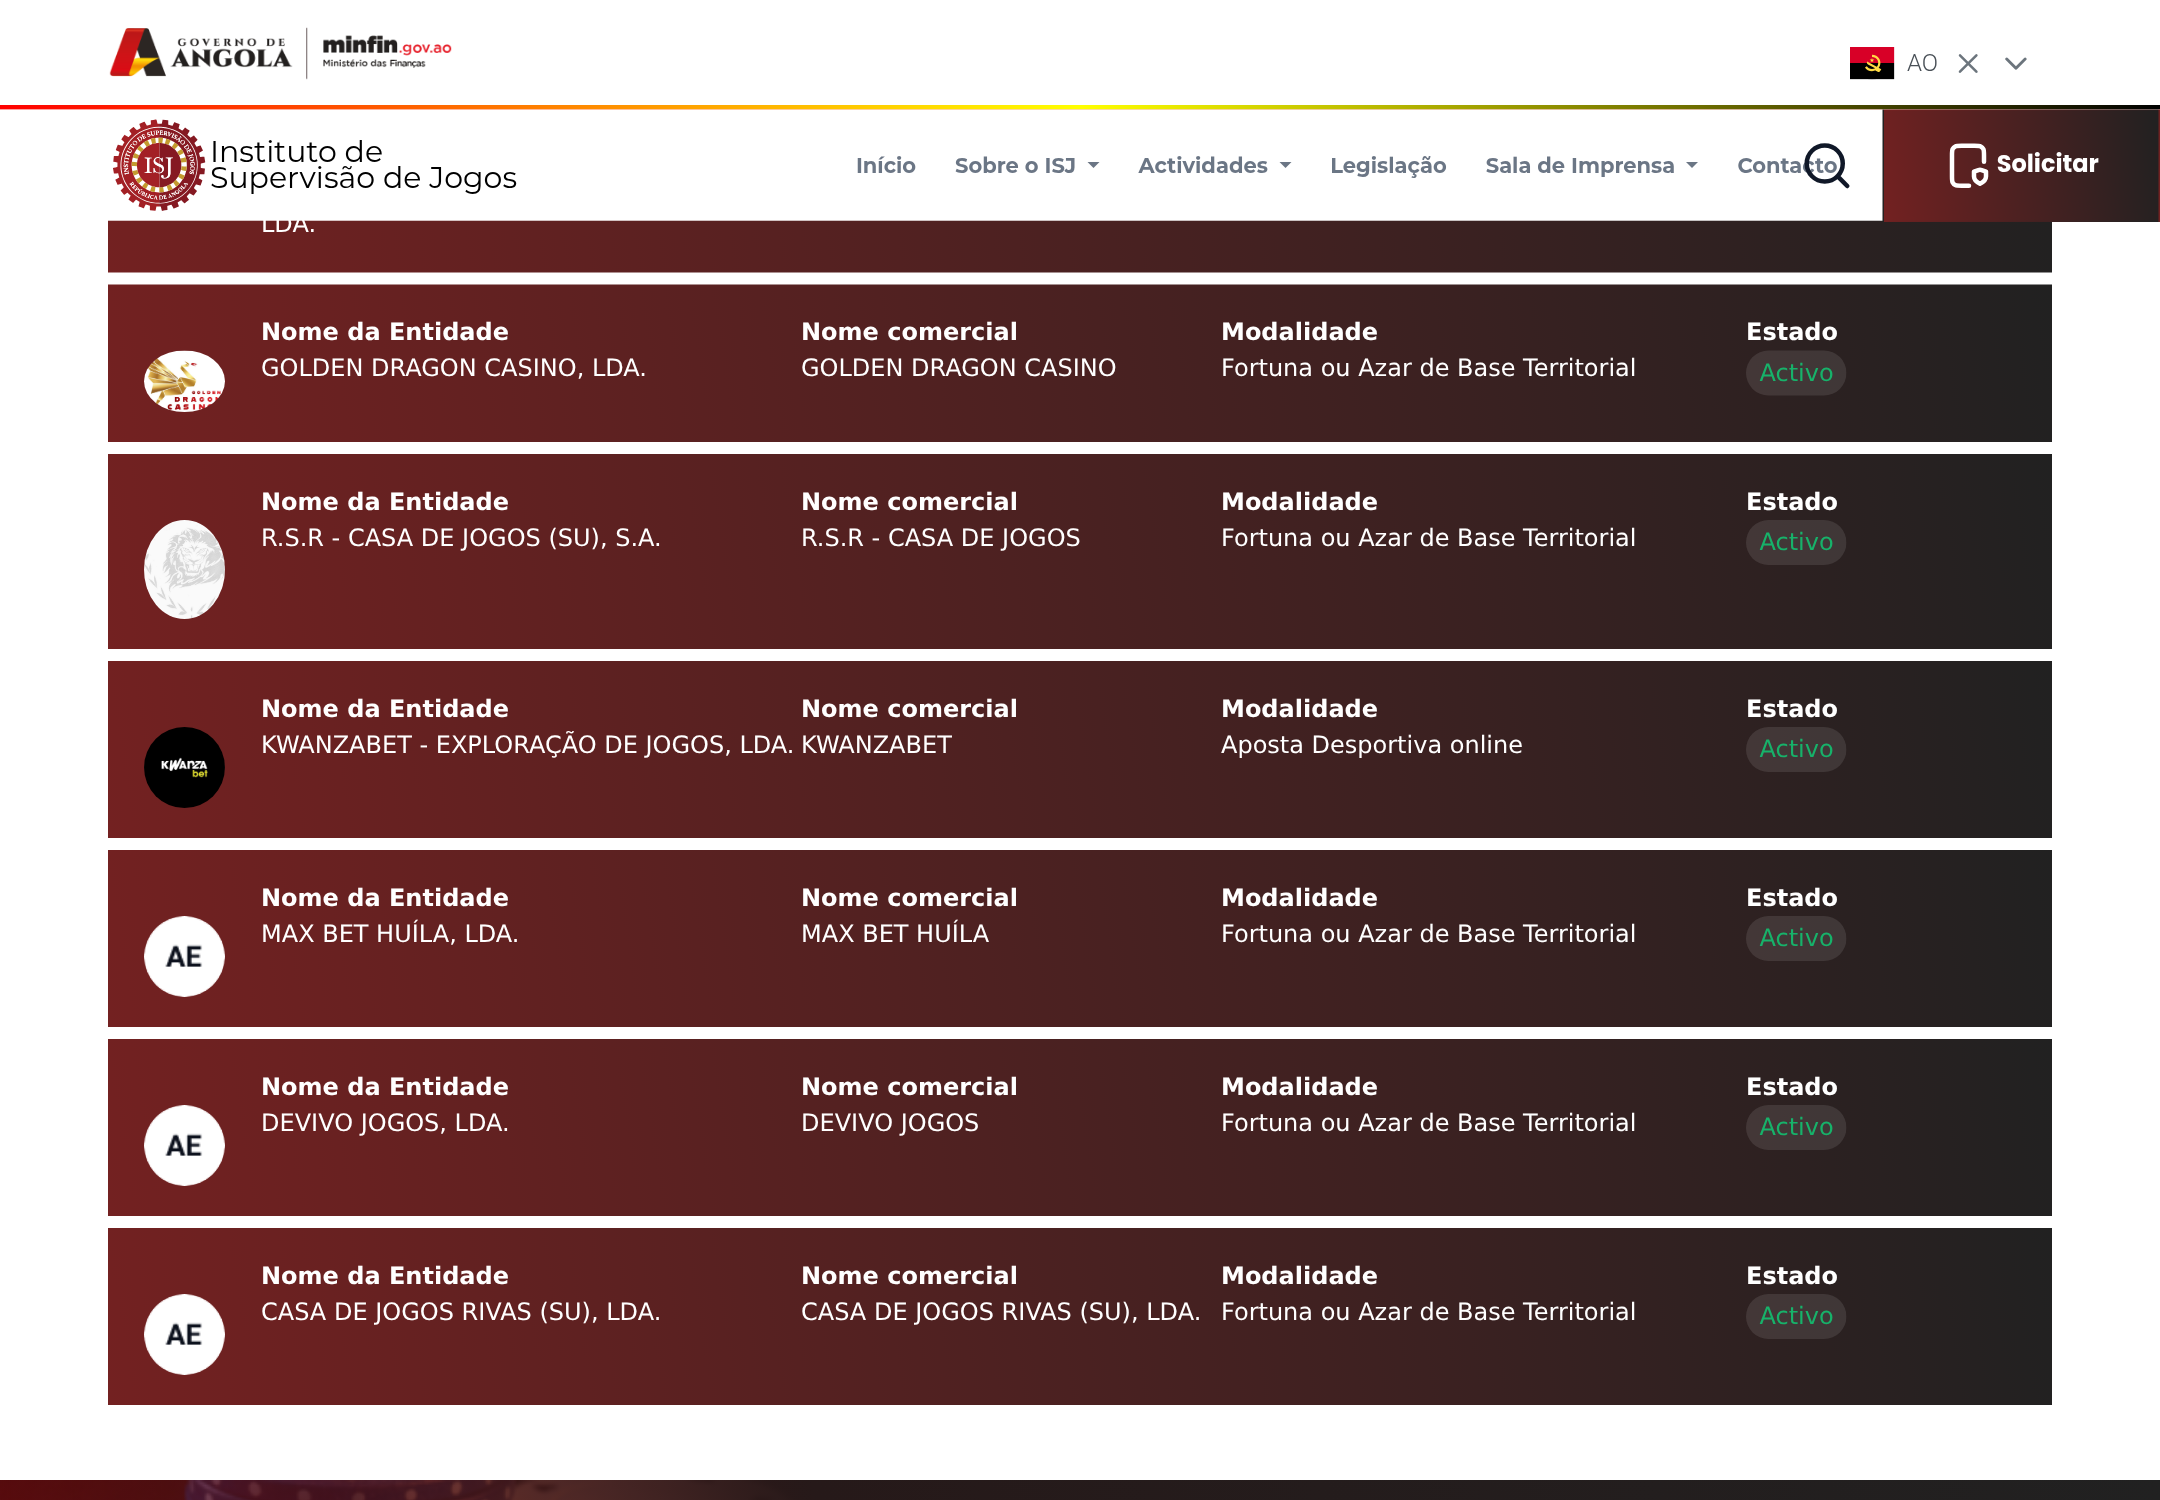Click the AE avatar for Max Bet Huíla
This screenshot has height=1500, width=2160.
click(184, 956)
